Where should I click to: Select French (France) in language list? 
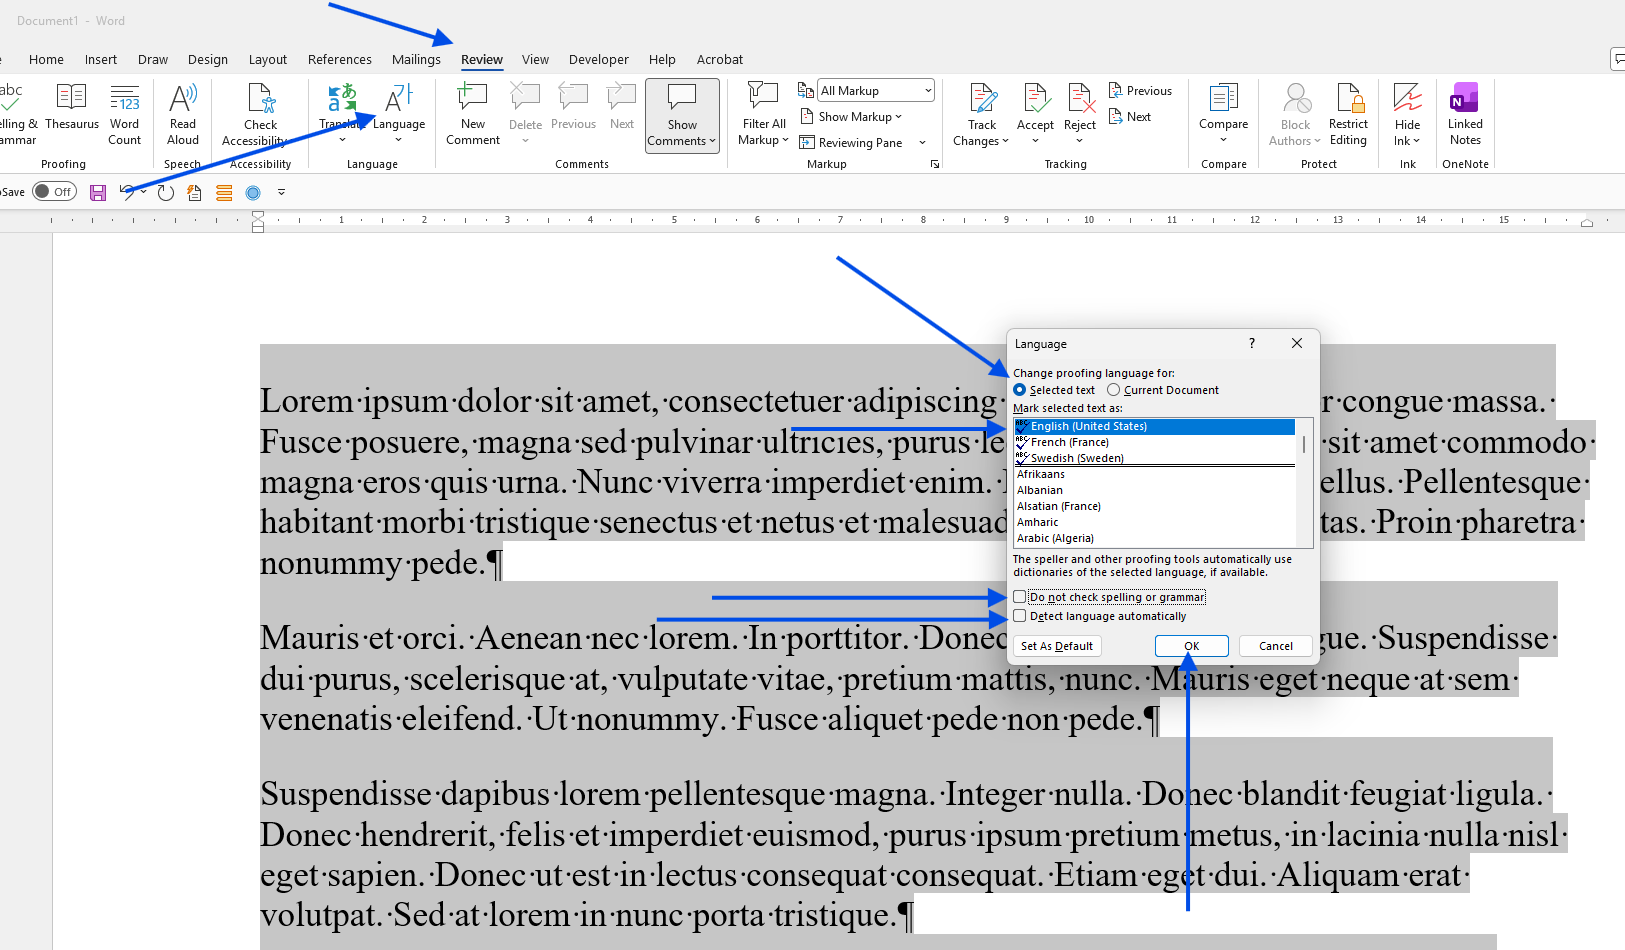pos(1155,442)
